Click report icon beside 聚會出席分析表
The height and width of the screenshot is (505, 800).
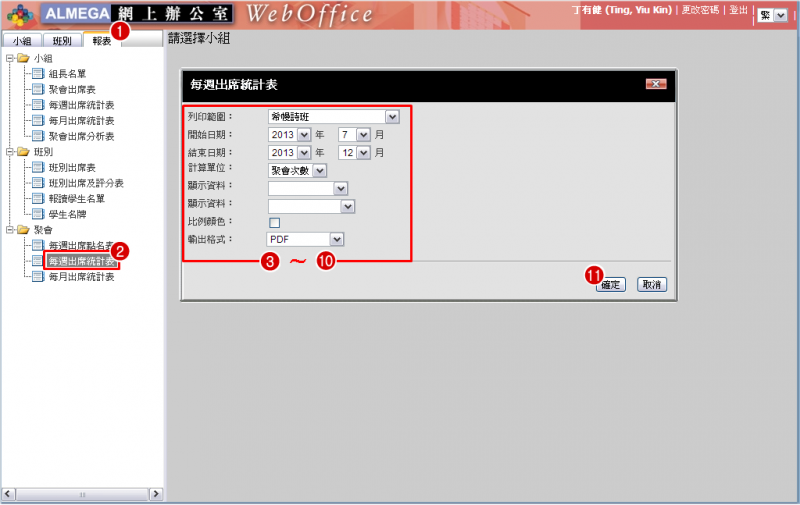tap(38, 136)
